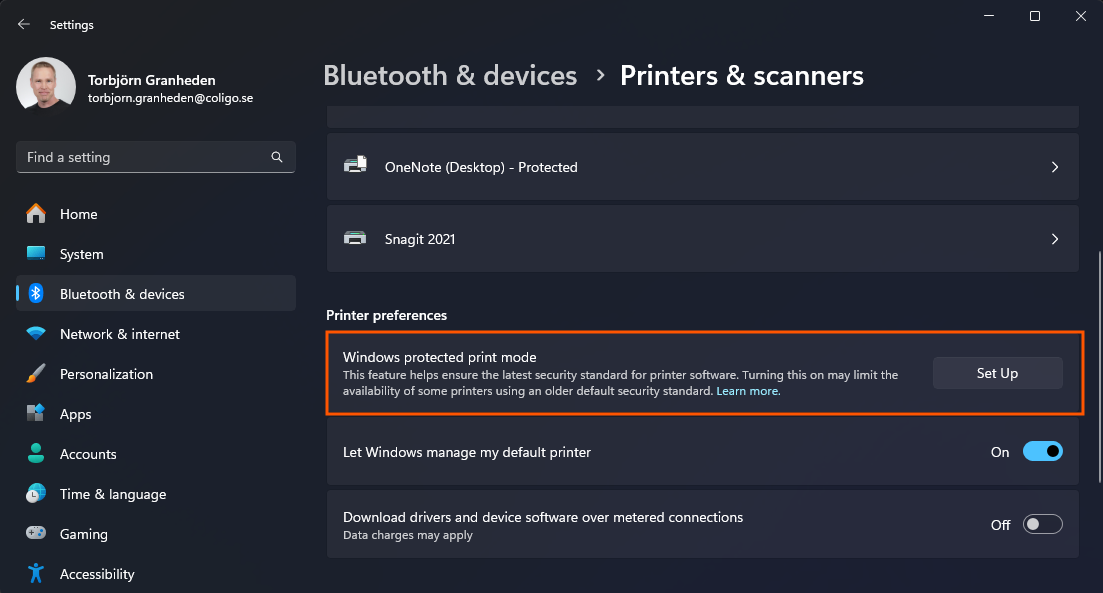Image resolution: width=1103 pixels, height=593 pixels.
Task: Click the search magnifier icon
Action: click(x=276, y=157)
